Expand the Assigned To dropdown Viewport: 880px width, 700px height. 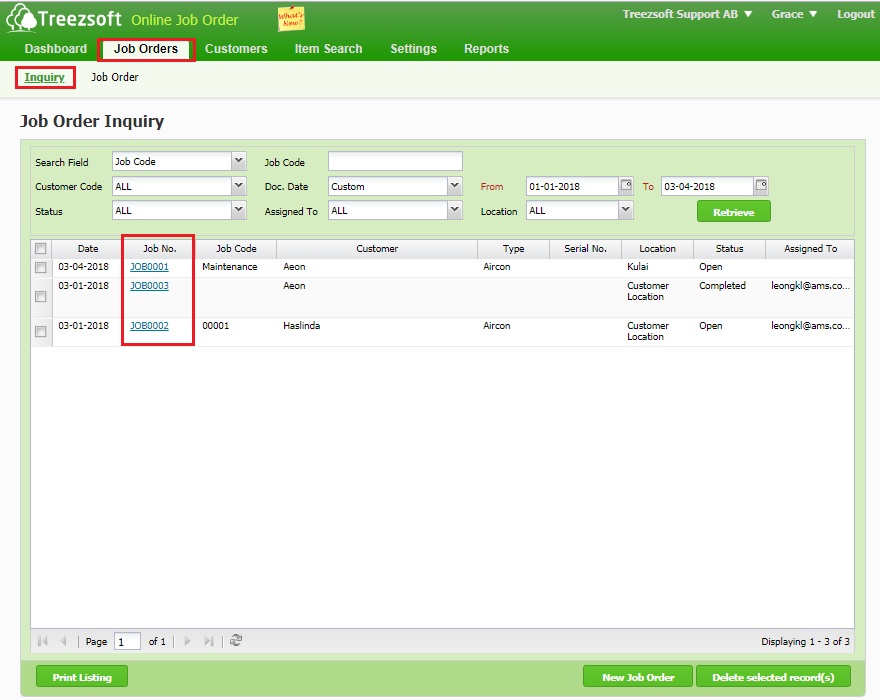coord(455,210)
